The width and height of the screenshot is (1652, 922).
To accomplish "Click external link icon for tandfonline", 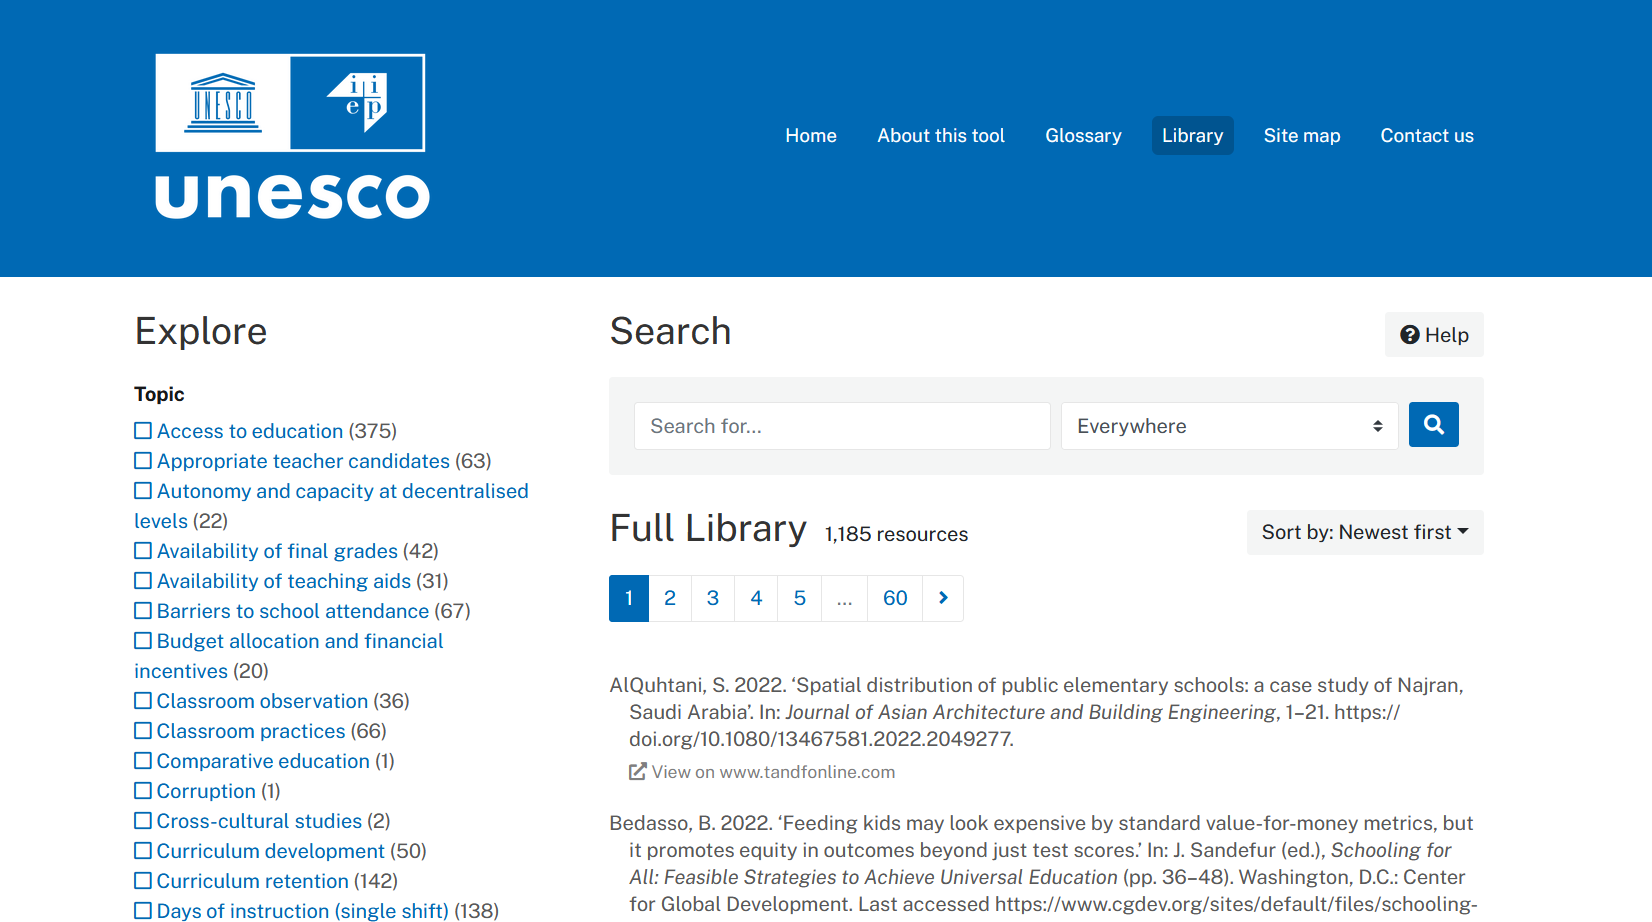I will (x=637, y=772).
